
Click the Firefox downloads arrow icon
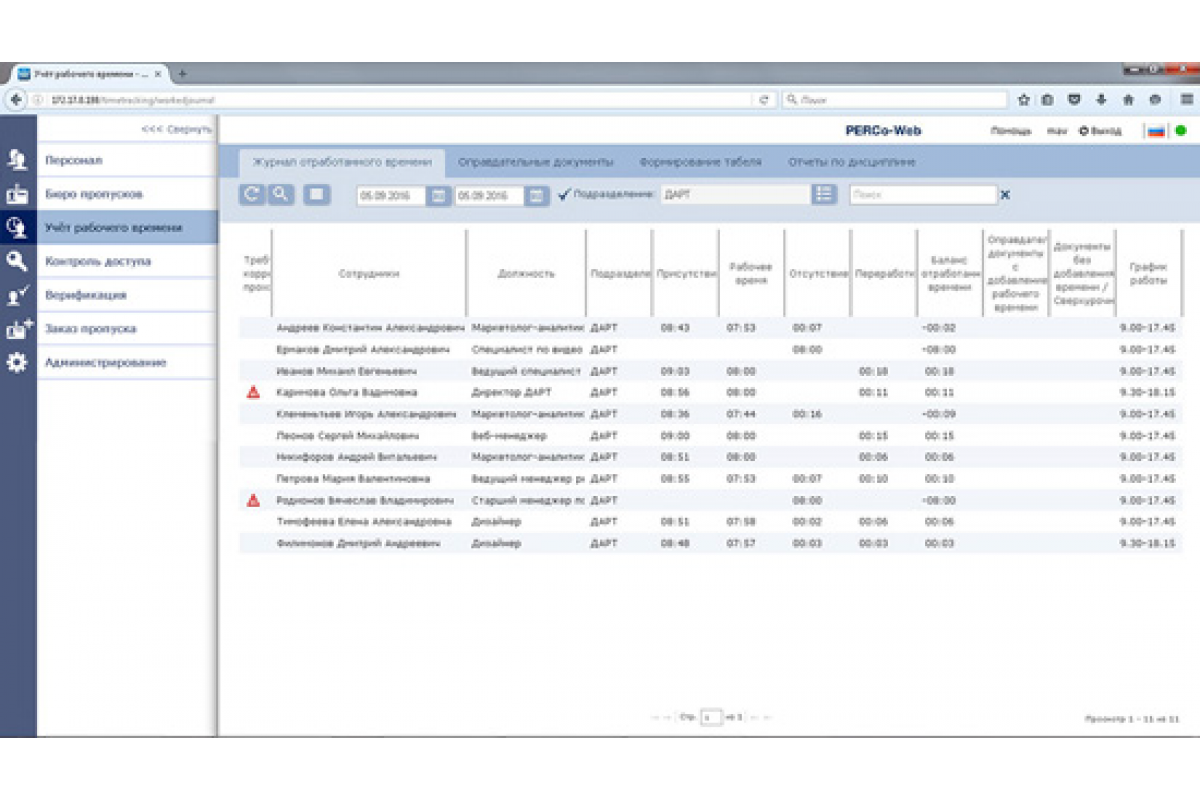pyautogui.click(x=1101, y=100)
